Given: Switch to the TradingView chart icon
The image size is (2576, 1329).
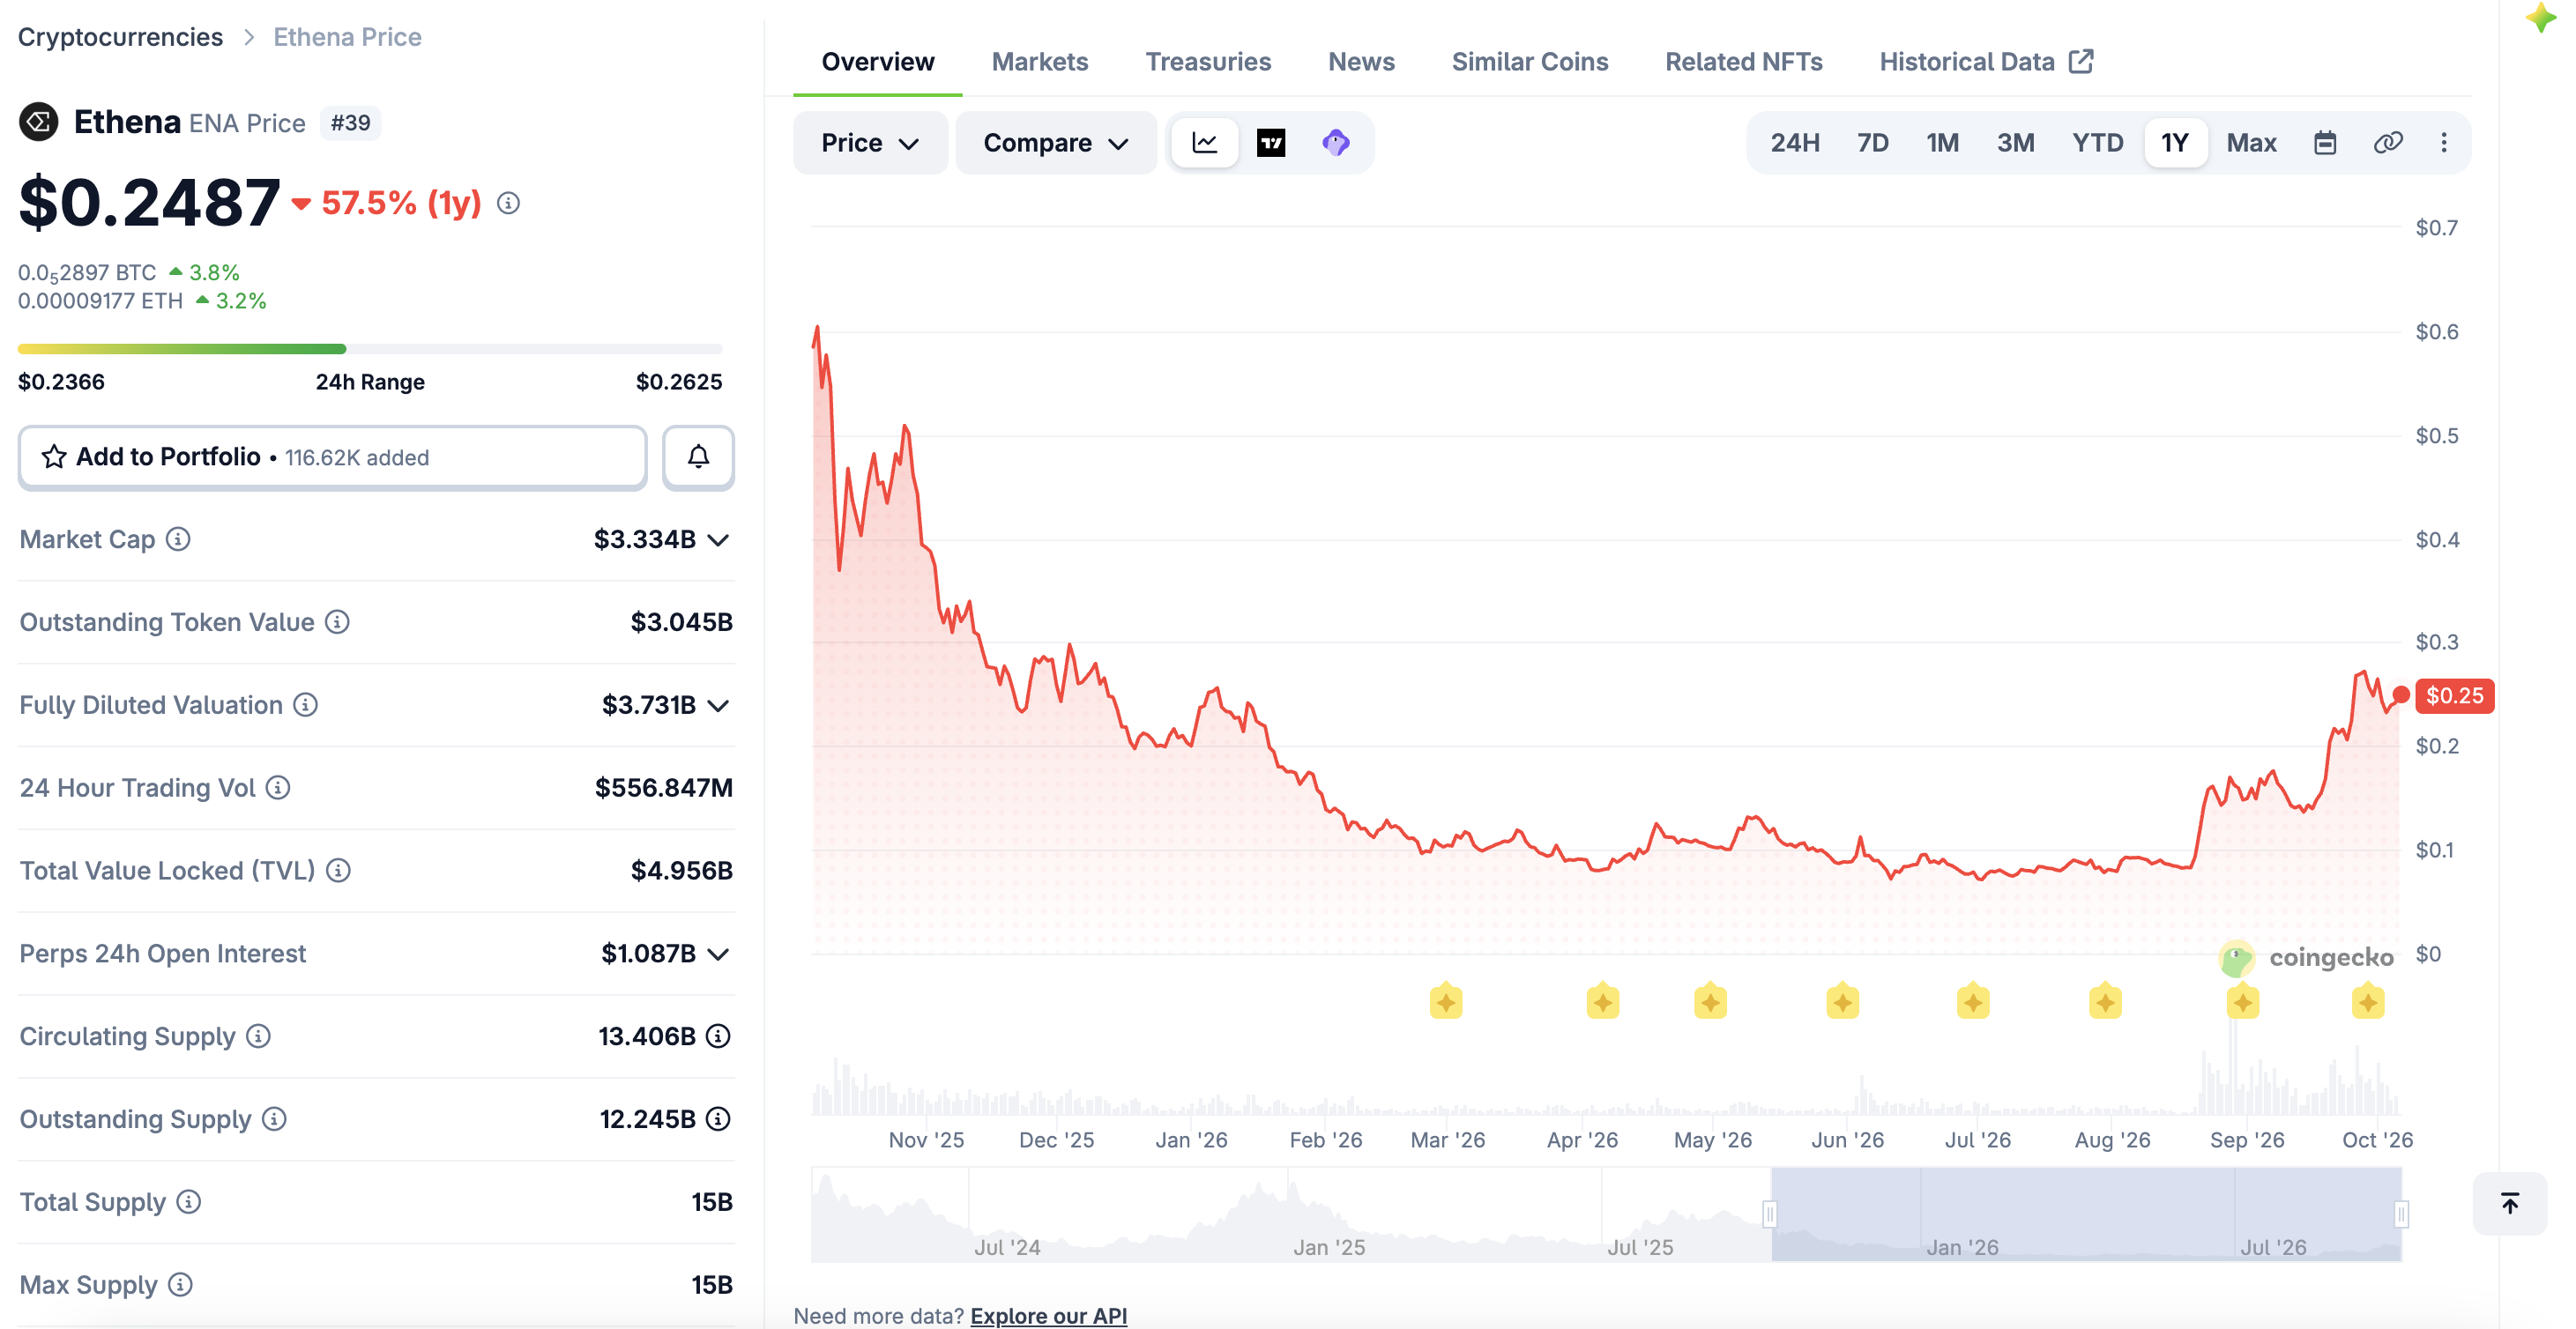Looking at the screenshot, I should 1271,143.
